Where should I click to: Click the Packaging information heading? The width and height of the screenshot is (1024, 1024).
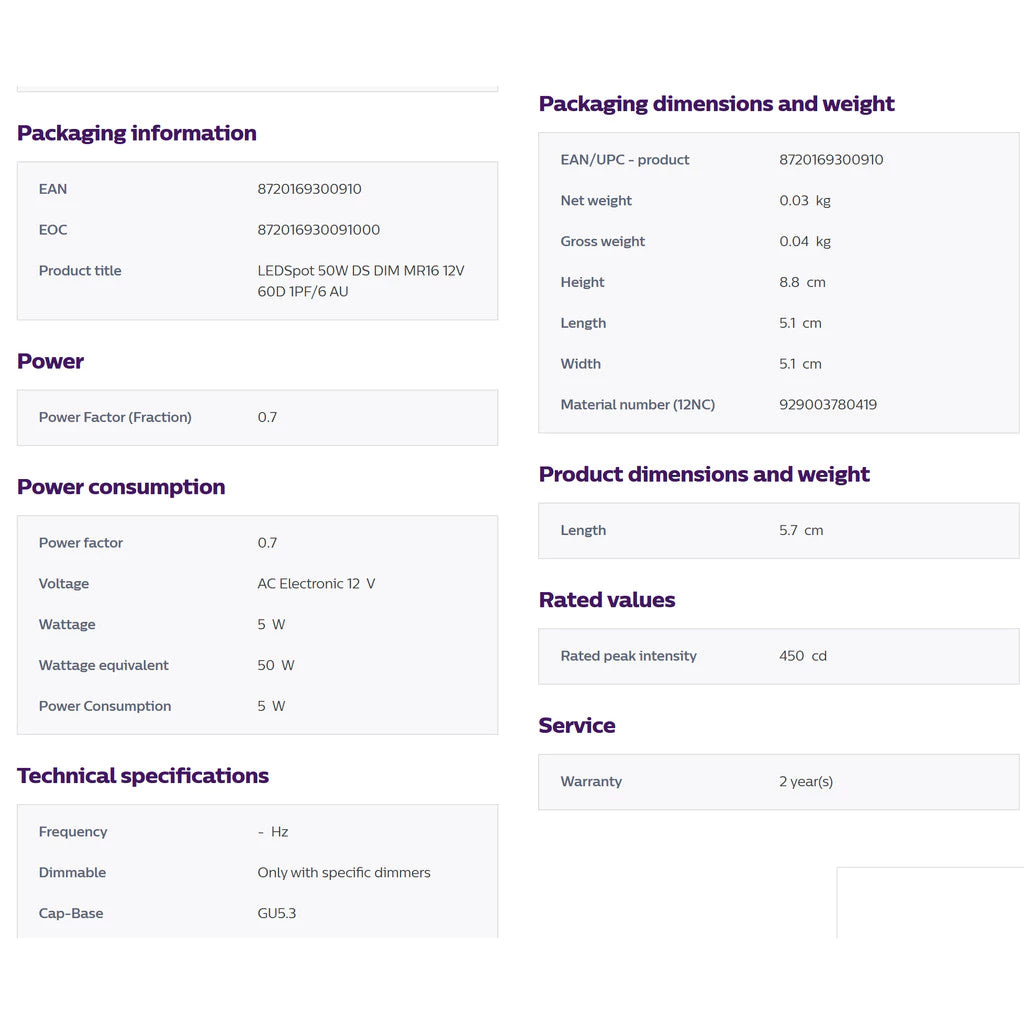coord(136,133)
